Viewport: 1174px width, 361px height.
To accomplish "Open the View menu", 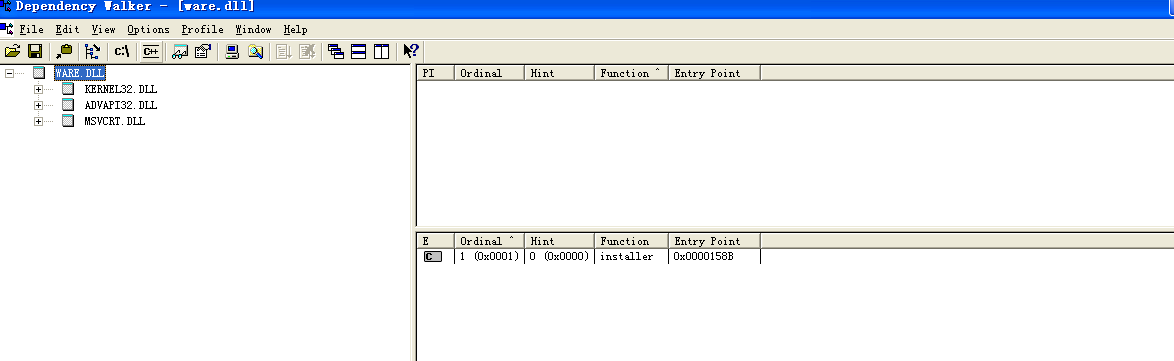I will coord(103,29).
